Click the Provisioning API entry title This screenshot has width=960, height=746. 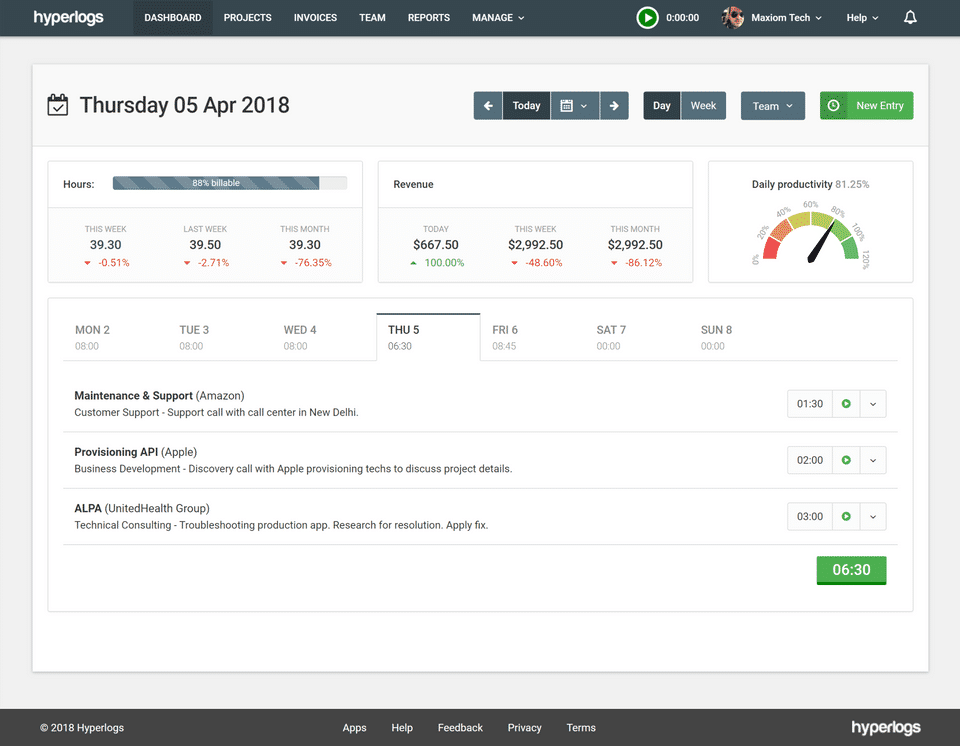click(116, 452)
